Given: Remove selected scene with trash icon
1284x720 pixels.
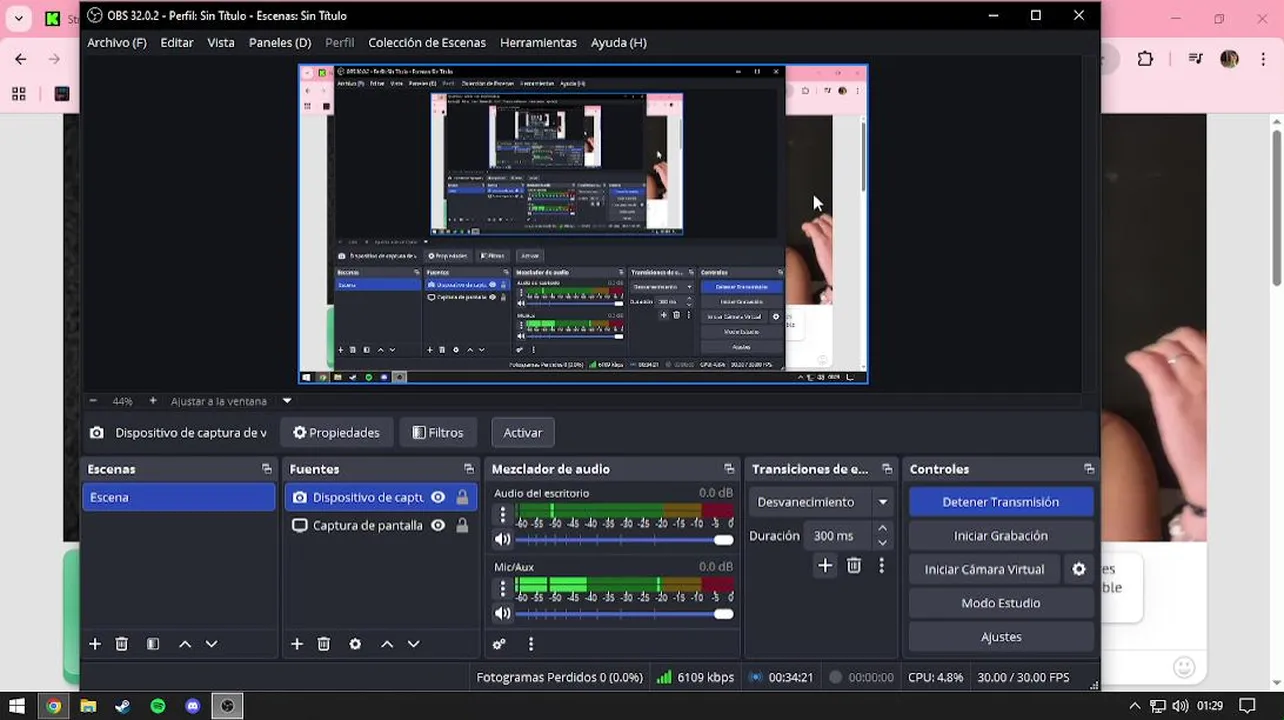Looking at the screenshot, I should (x=122, y=644).
